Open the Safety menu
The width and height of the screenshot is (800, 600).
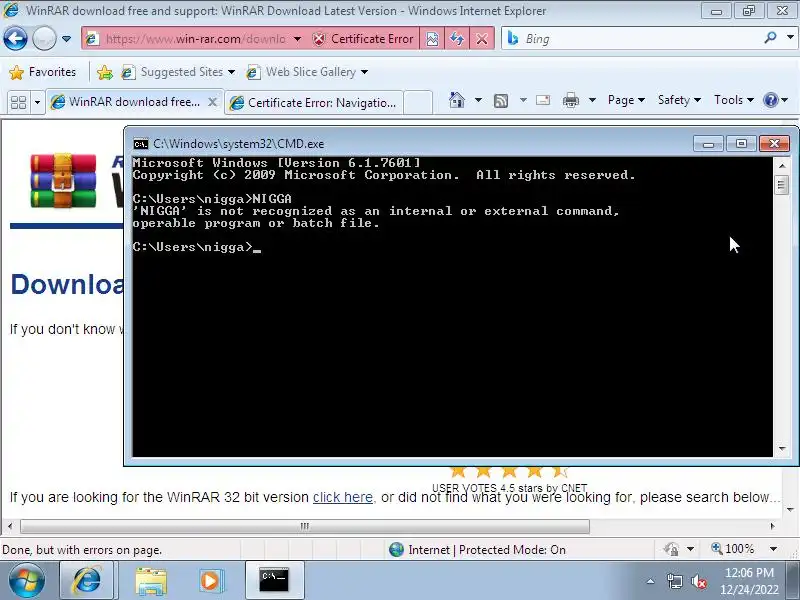click(679, 100)
